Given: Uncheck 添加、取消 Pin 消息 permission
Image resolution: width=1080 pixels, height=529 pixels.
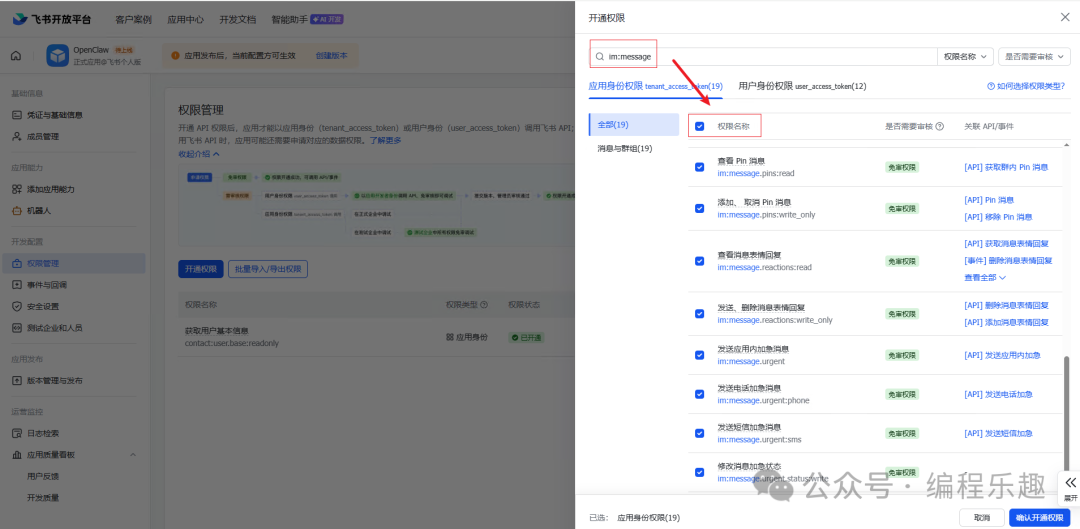Looking at the screenshot, I should point(700,208).
